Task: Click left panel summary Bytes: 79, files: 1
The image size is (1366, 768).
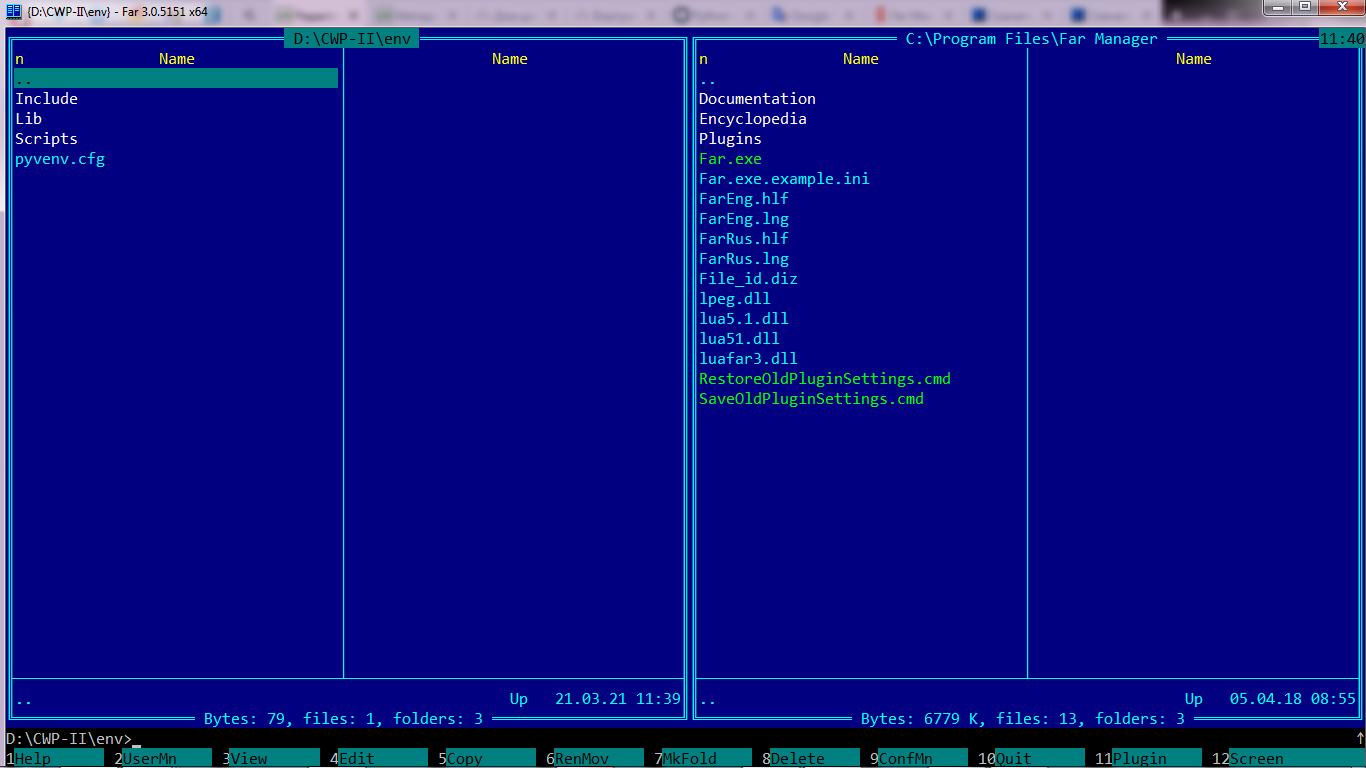Action: 343,719
